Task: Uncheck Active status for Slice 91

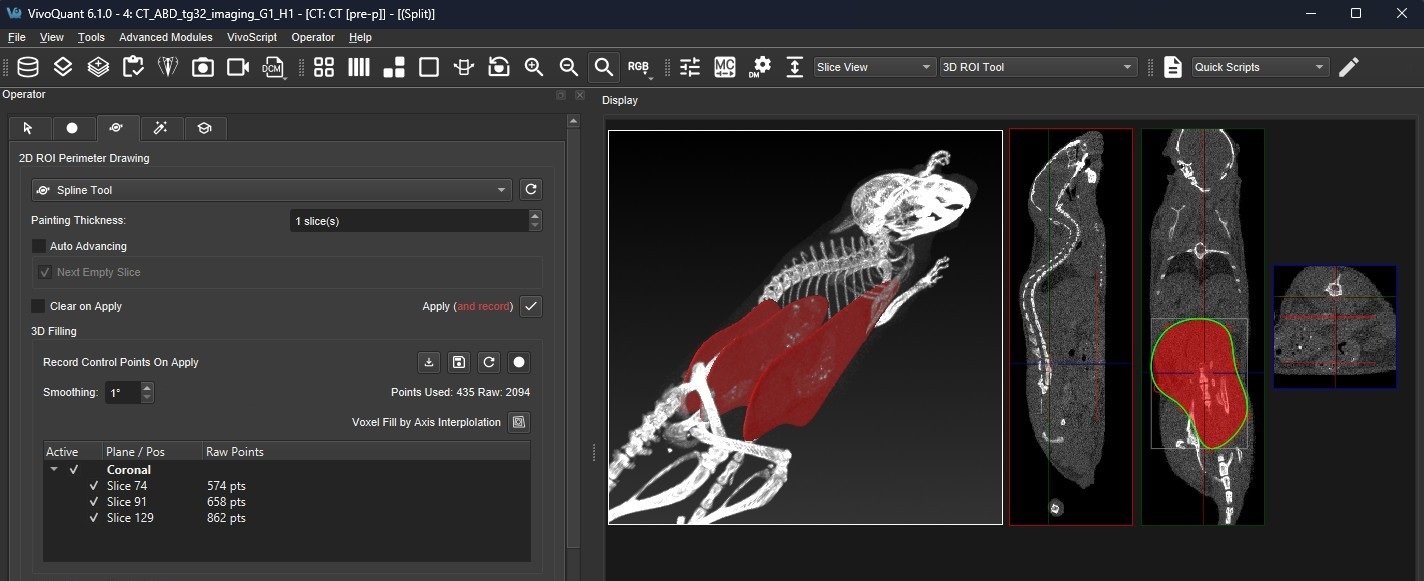Action: [93, 501]
